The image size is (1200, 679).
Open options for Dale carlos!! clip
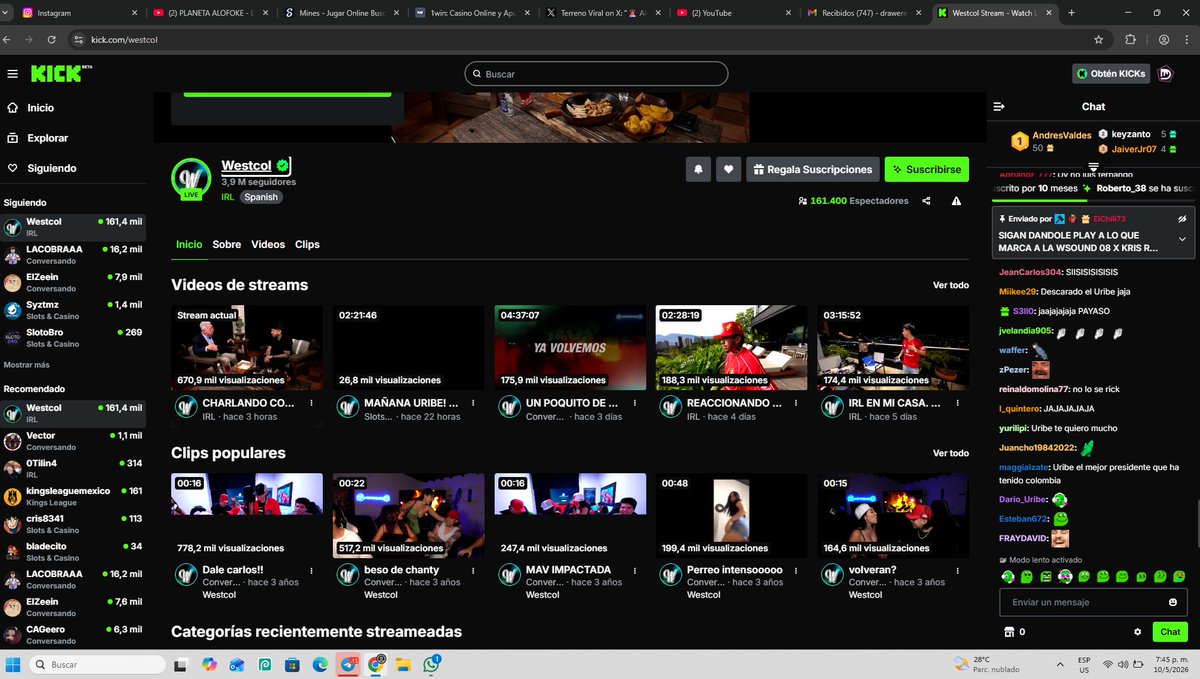311,570
